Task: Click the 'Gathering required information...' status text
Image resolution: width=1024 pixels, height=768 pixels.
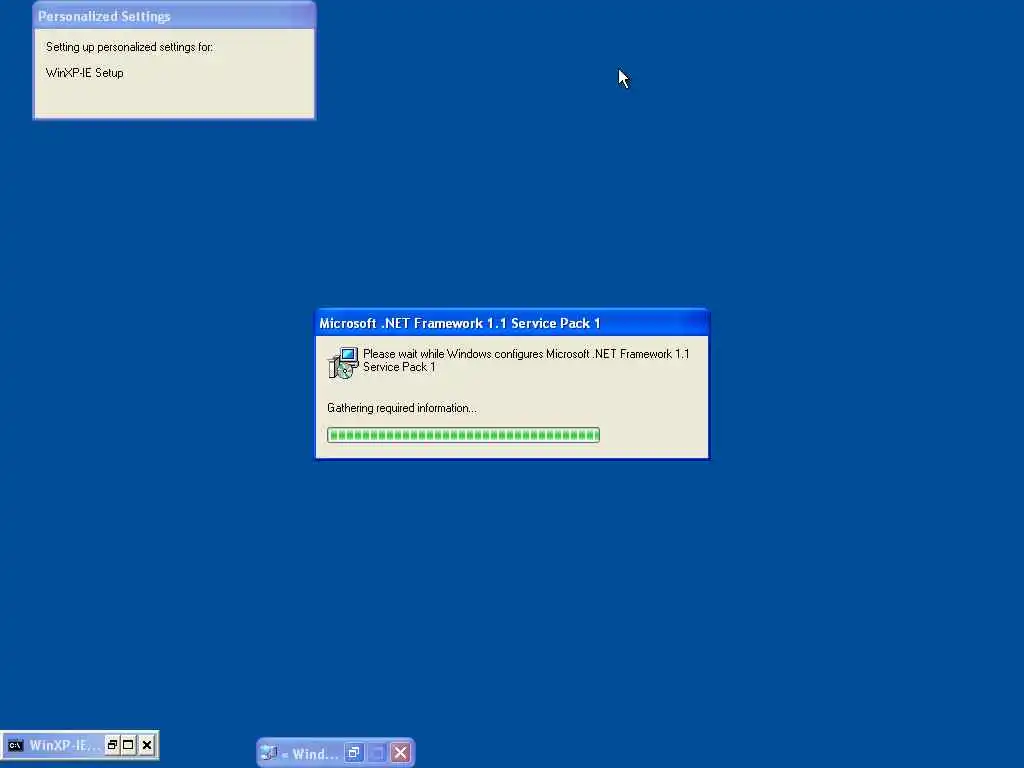Action: point(402,408)
